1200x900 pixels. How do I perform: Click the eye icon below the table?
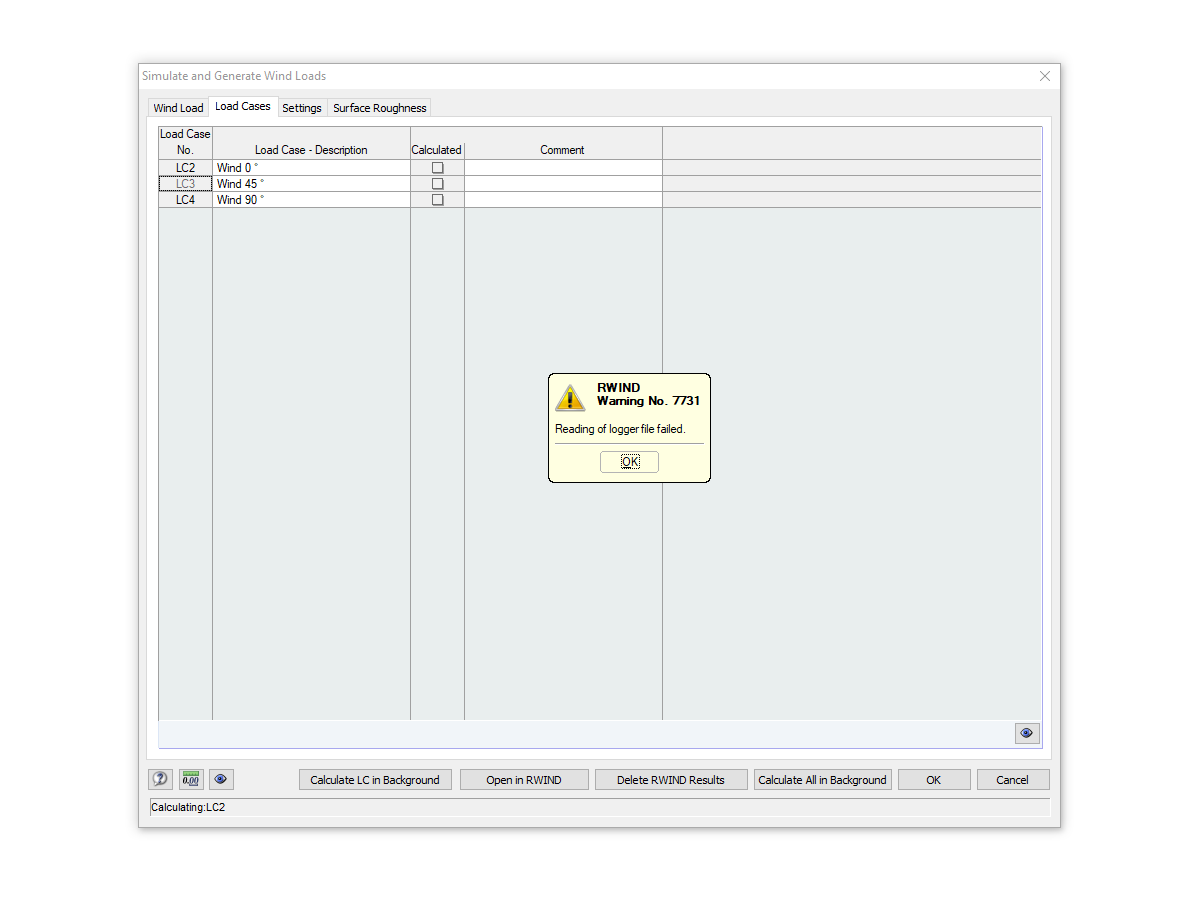[x=1027, y=733]
